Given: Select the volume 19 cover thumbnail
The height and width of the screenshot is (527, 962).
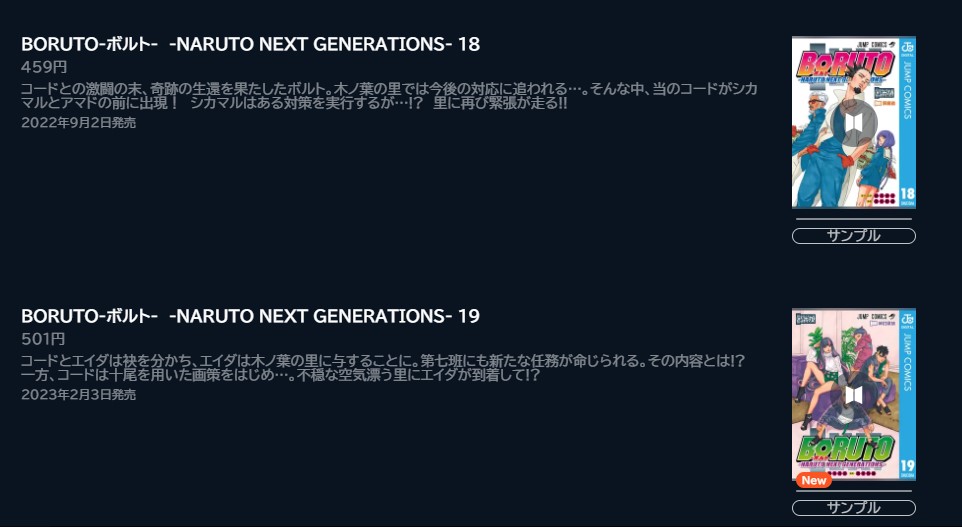Looking at the screenshot, I should [x=853, y=394].
